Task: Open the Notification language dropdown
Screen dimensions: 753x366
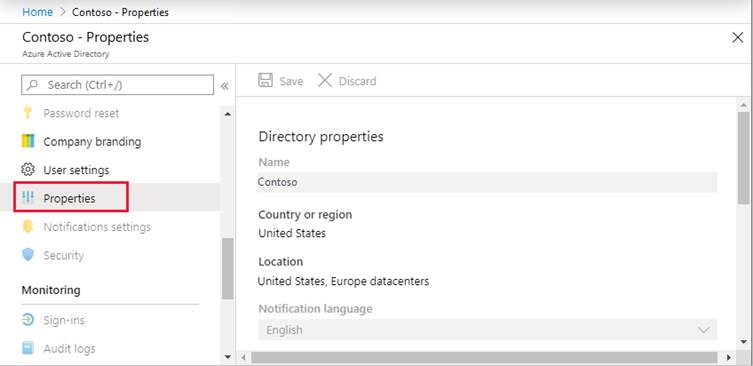Action: (487, 330)
